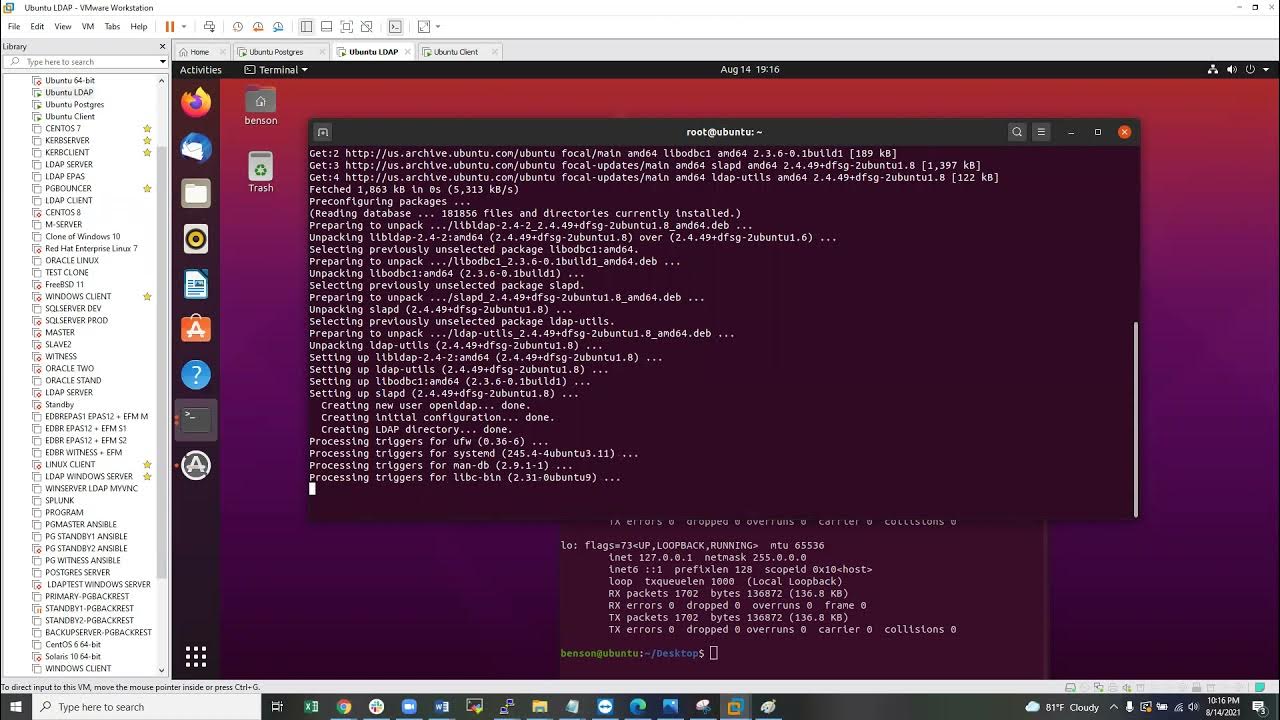Open the benson home folder desktop icon
The width and height of the screenshot is (1280, 720).
261,105
